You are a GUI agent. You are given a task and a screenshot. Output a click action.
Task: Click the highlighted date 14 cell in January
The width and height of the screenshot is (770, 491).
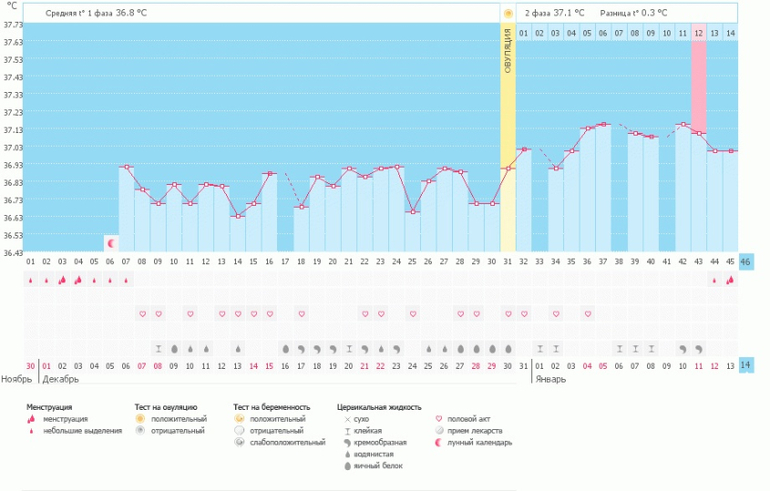click(x=745, y=365)
